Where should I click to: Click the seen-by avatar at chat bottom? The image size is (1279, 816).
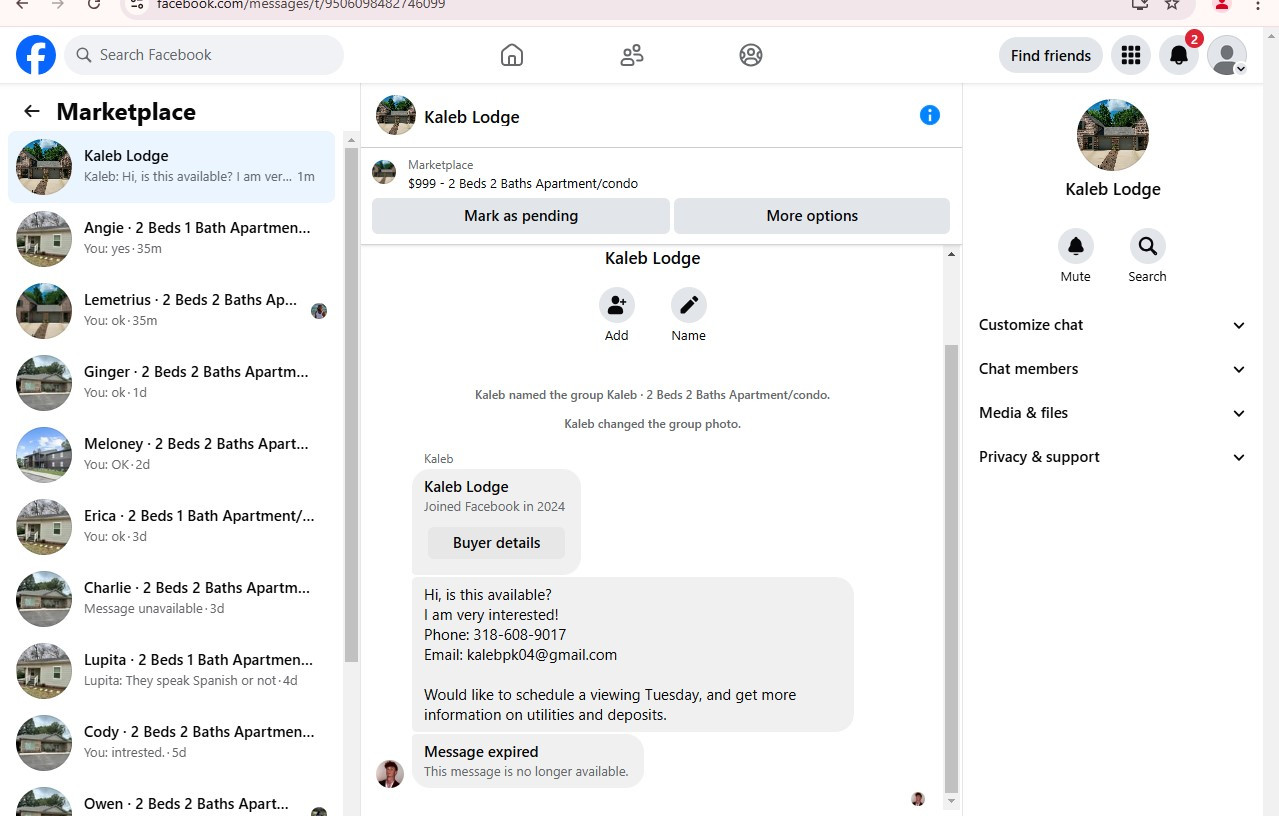coord(918,799)
